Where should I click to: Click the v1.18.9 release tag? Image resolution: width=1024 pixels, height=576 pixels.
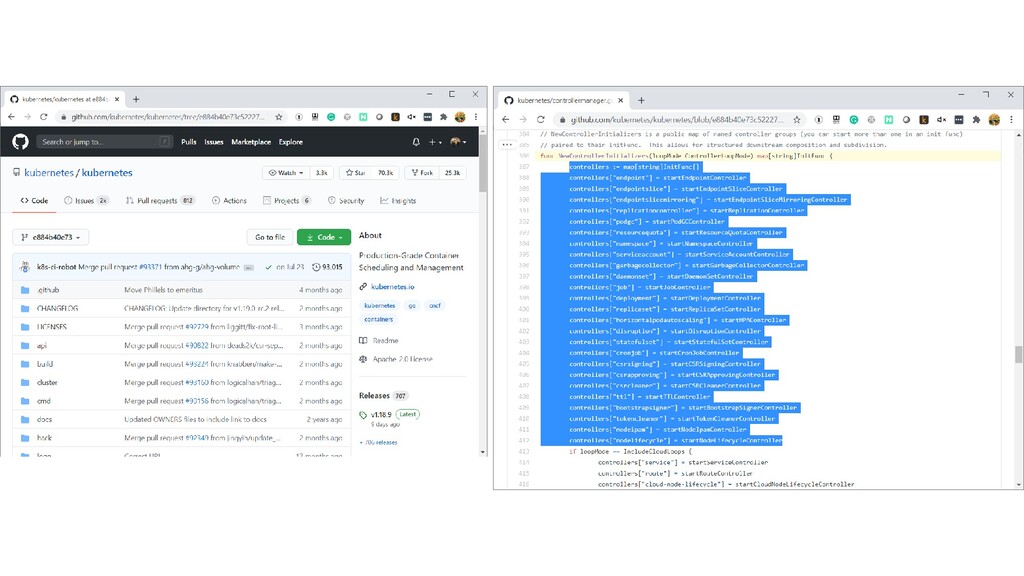point(381,415)
